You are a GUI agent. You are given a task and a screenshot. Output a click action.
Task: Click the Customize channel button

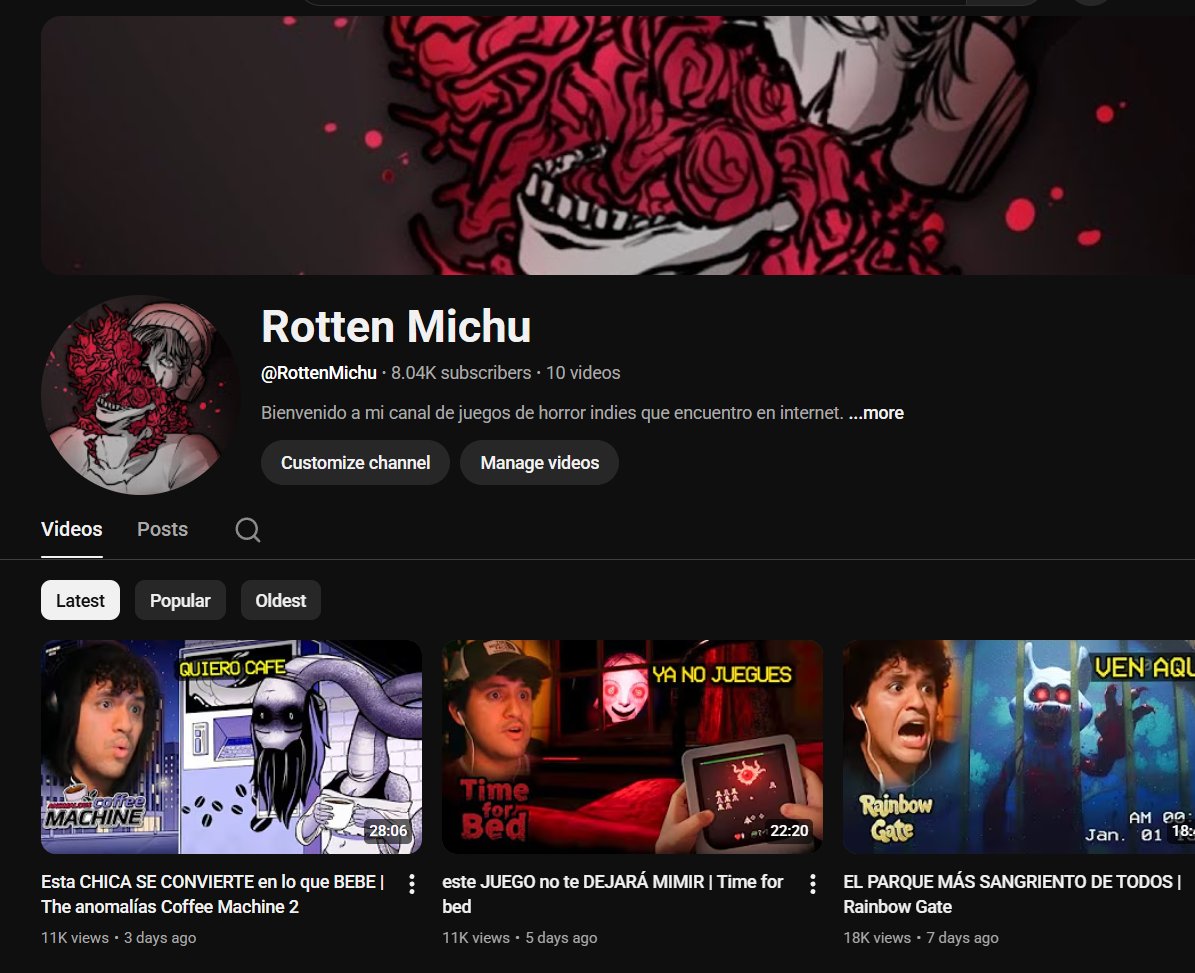(x=355, y=462)
